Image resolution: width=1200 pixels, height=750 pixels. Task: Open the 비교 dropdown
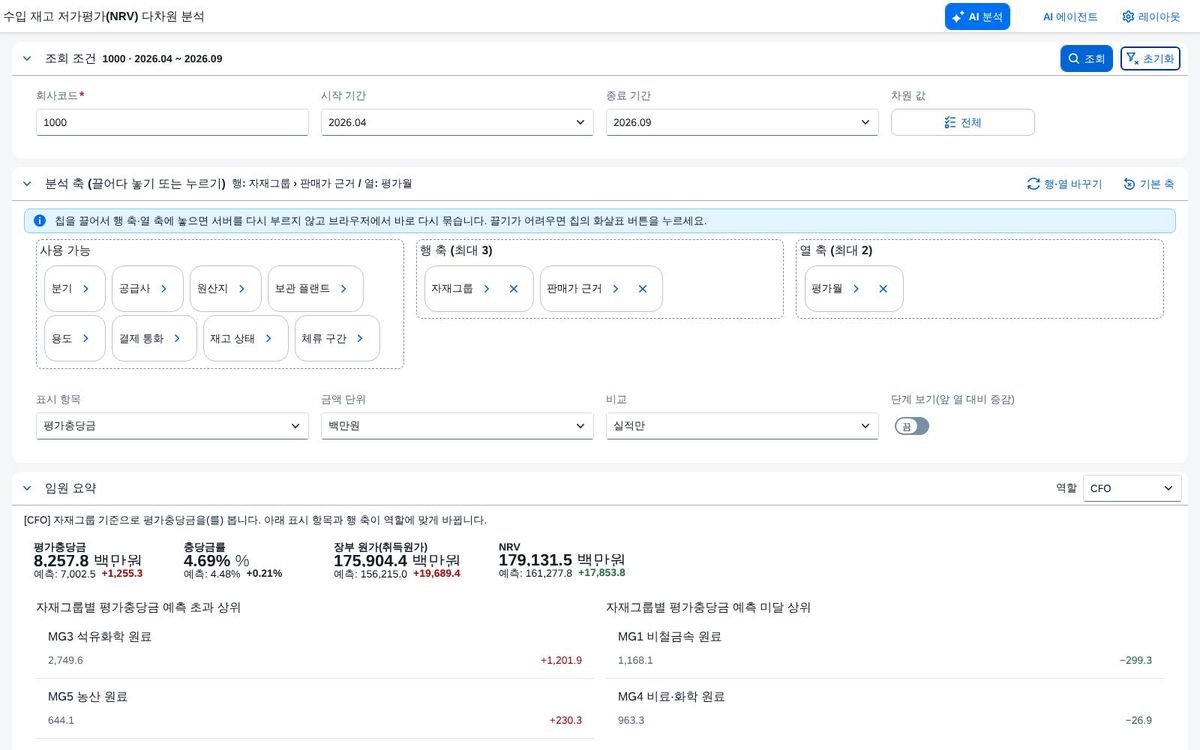point(742,426)
